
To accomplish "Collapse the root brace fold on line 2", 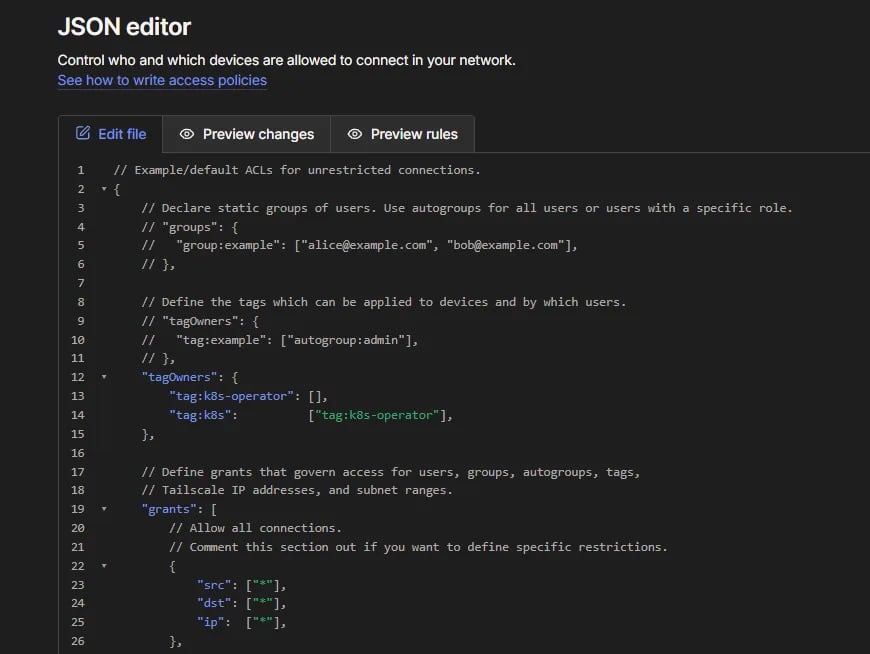I will [104, 189].
